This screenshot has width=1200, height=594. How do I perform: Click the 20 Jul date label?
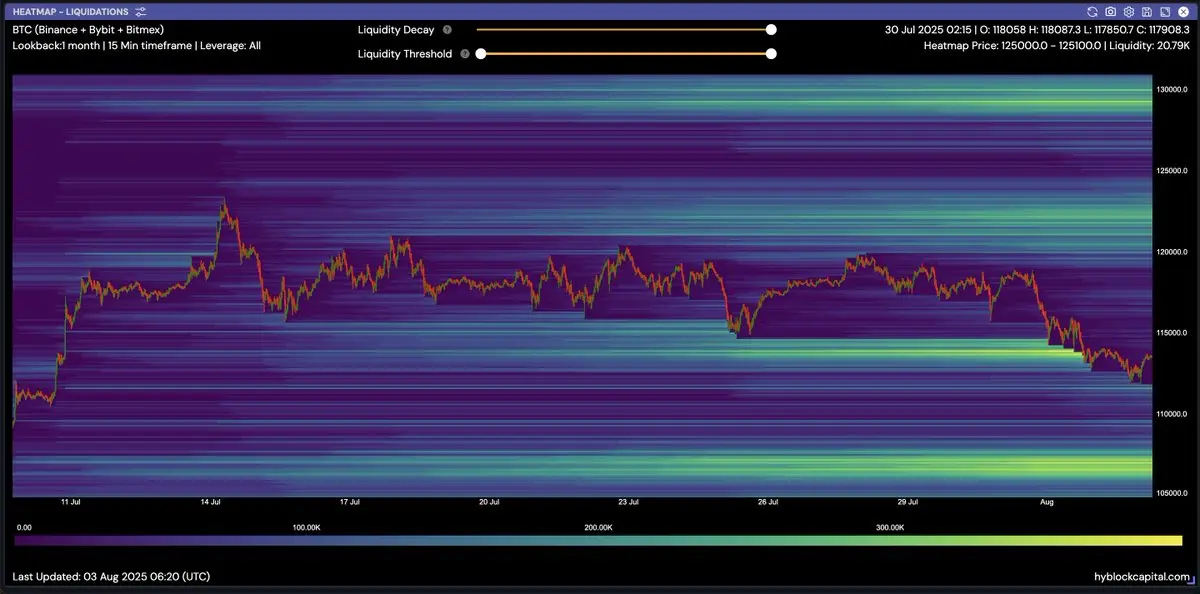(x=489, y=504)
